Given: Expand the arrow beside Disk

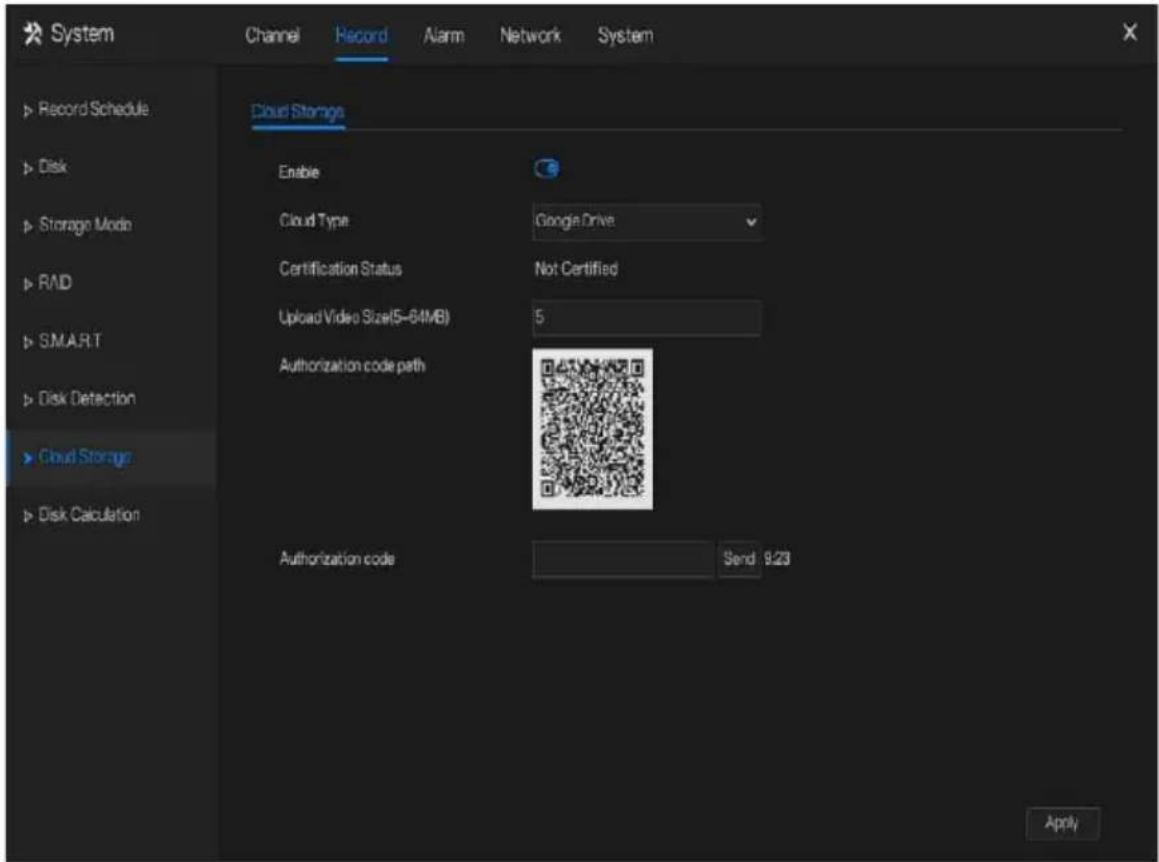Looking at the screenshot, I should click(x=28, y=169).
